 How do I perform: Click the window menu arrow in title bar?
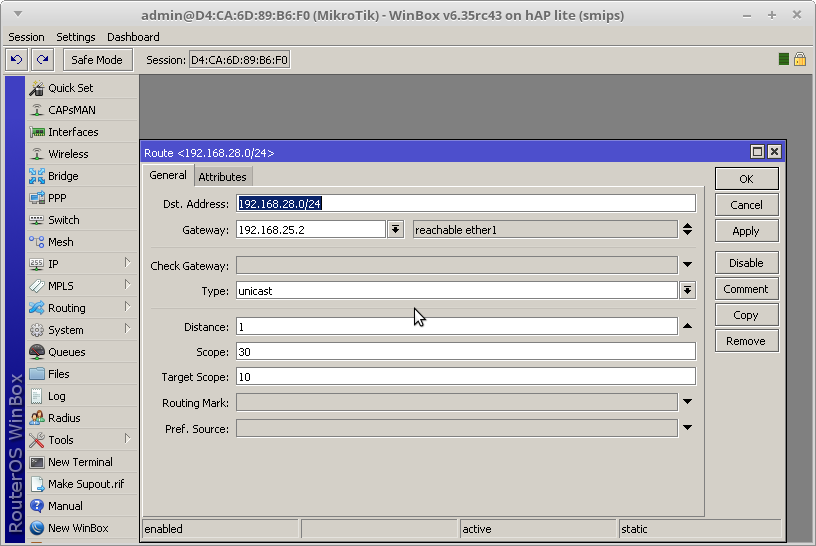[x=18, y=14]
